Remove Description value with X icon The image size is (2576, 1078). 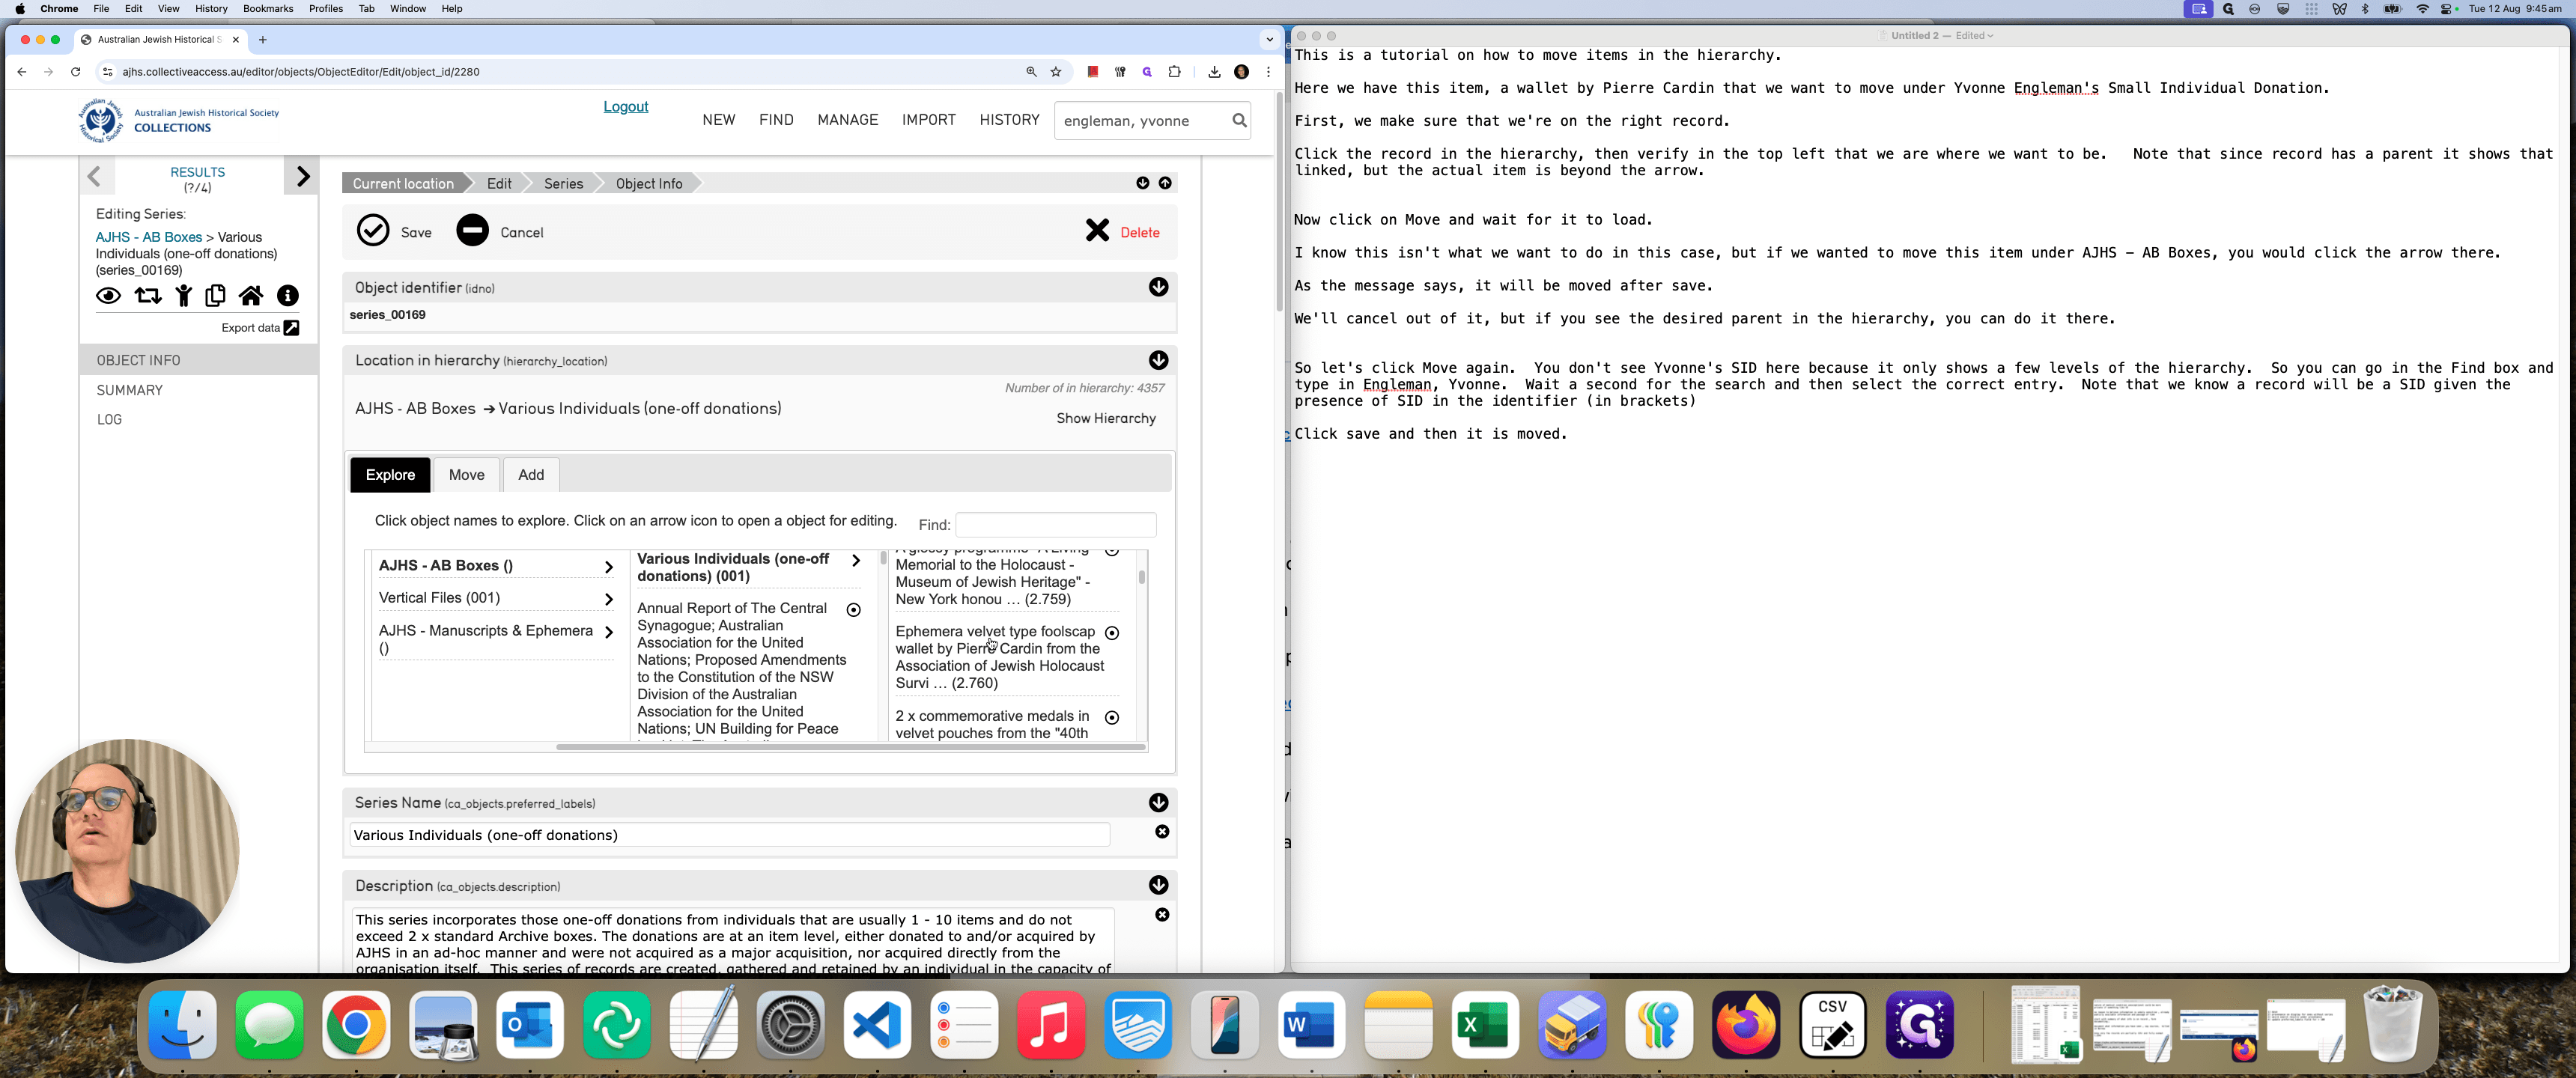tap(1162, 915)
